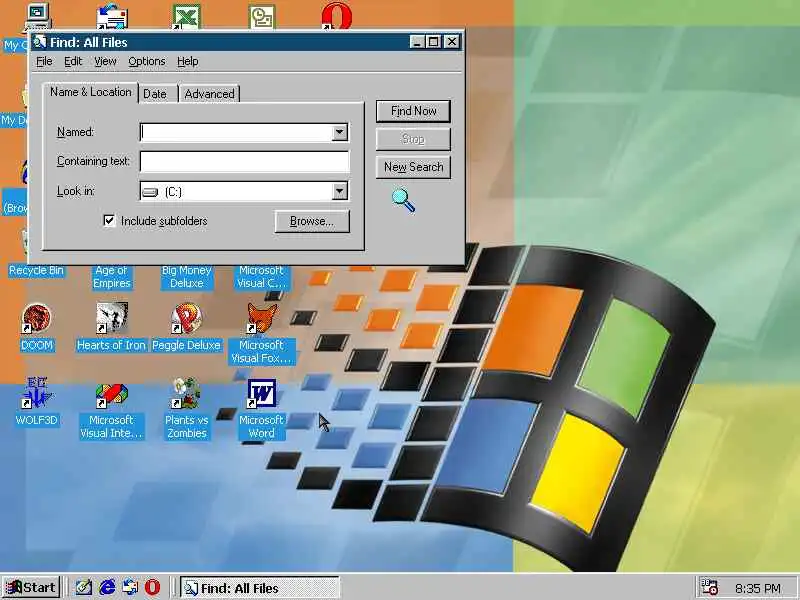The image size is (800, 600).
Task: Open the Help menu
Action: pos(188,61)
